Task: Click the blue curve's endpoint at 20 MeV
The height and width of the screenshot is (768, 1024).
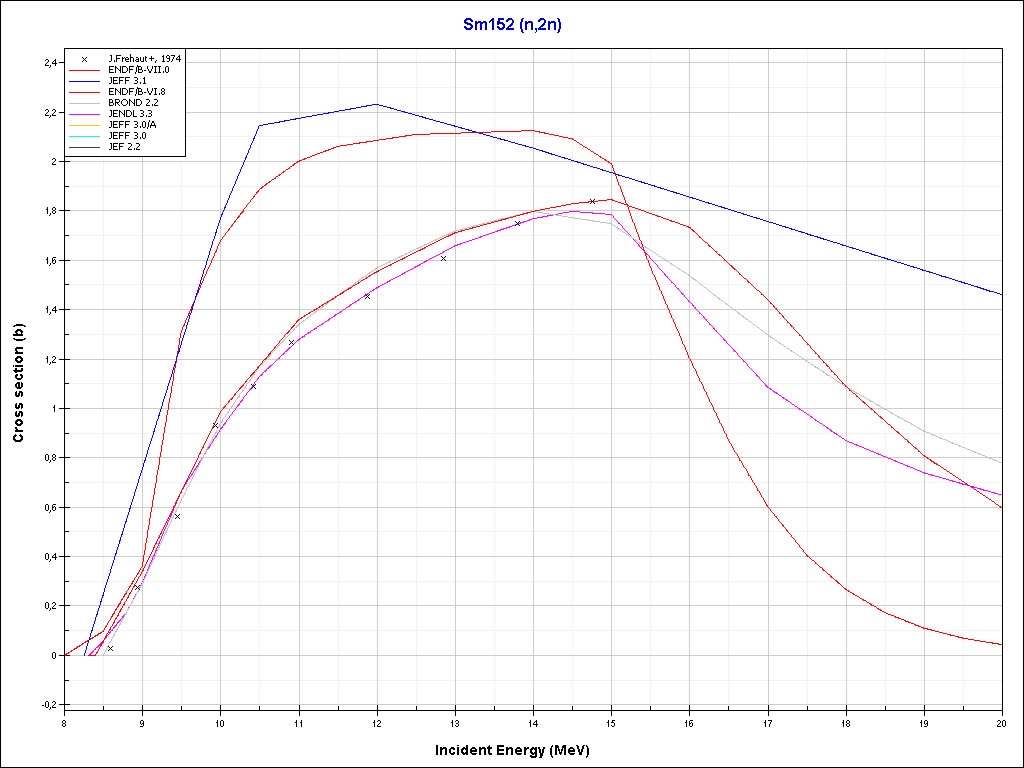Action: (x=1001, y=294)
